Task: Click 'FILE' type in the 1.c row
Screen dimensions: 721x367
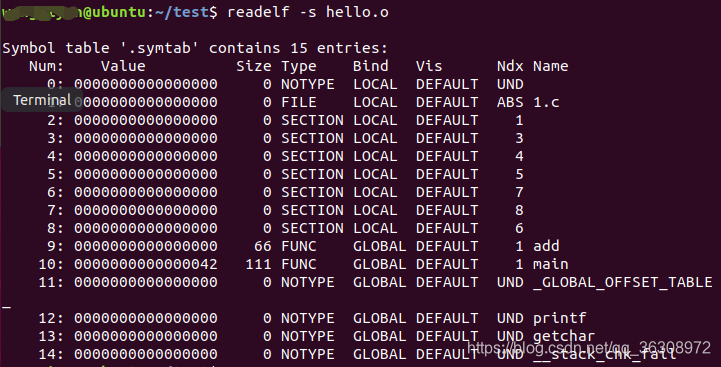Action: point(299,102)
